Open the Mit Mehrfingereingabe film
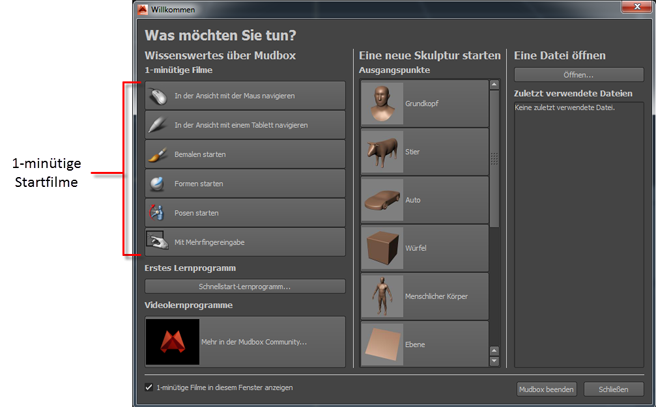 point(245,242)
